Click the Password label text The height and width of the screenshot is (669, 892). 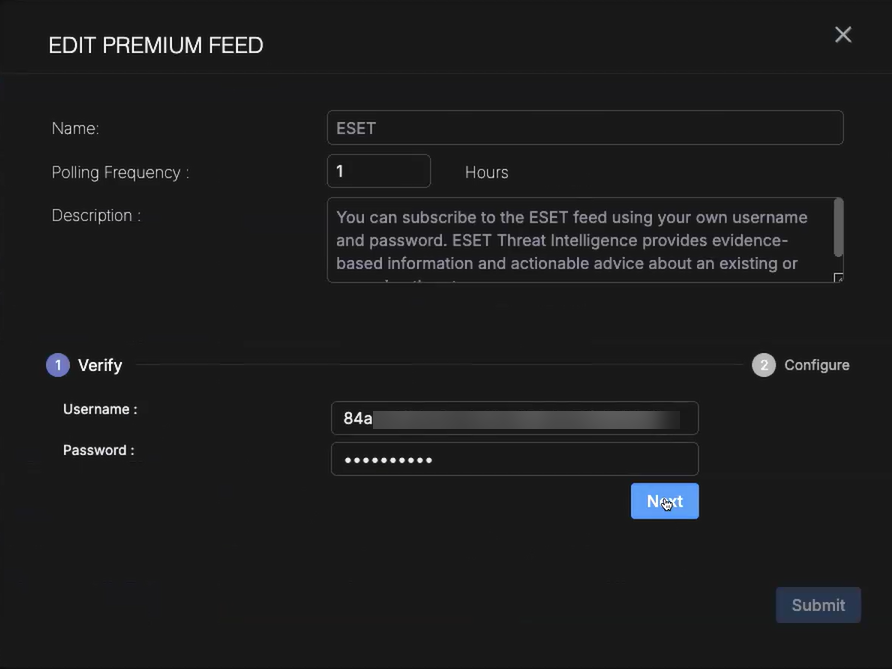(98, 450)
